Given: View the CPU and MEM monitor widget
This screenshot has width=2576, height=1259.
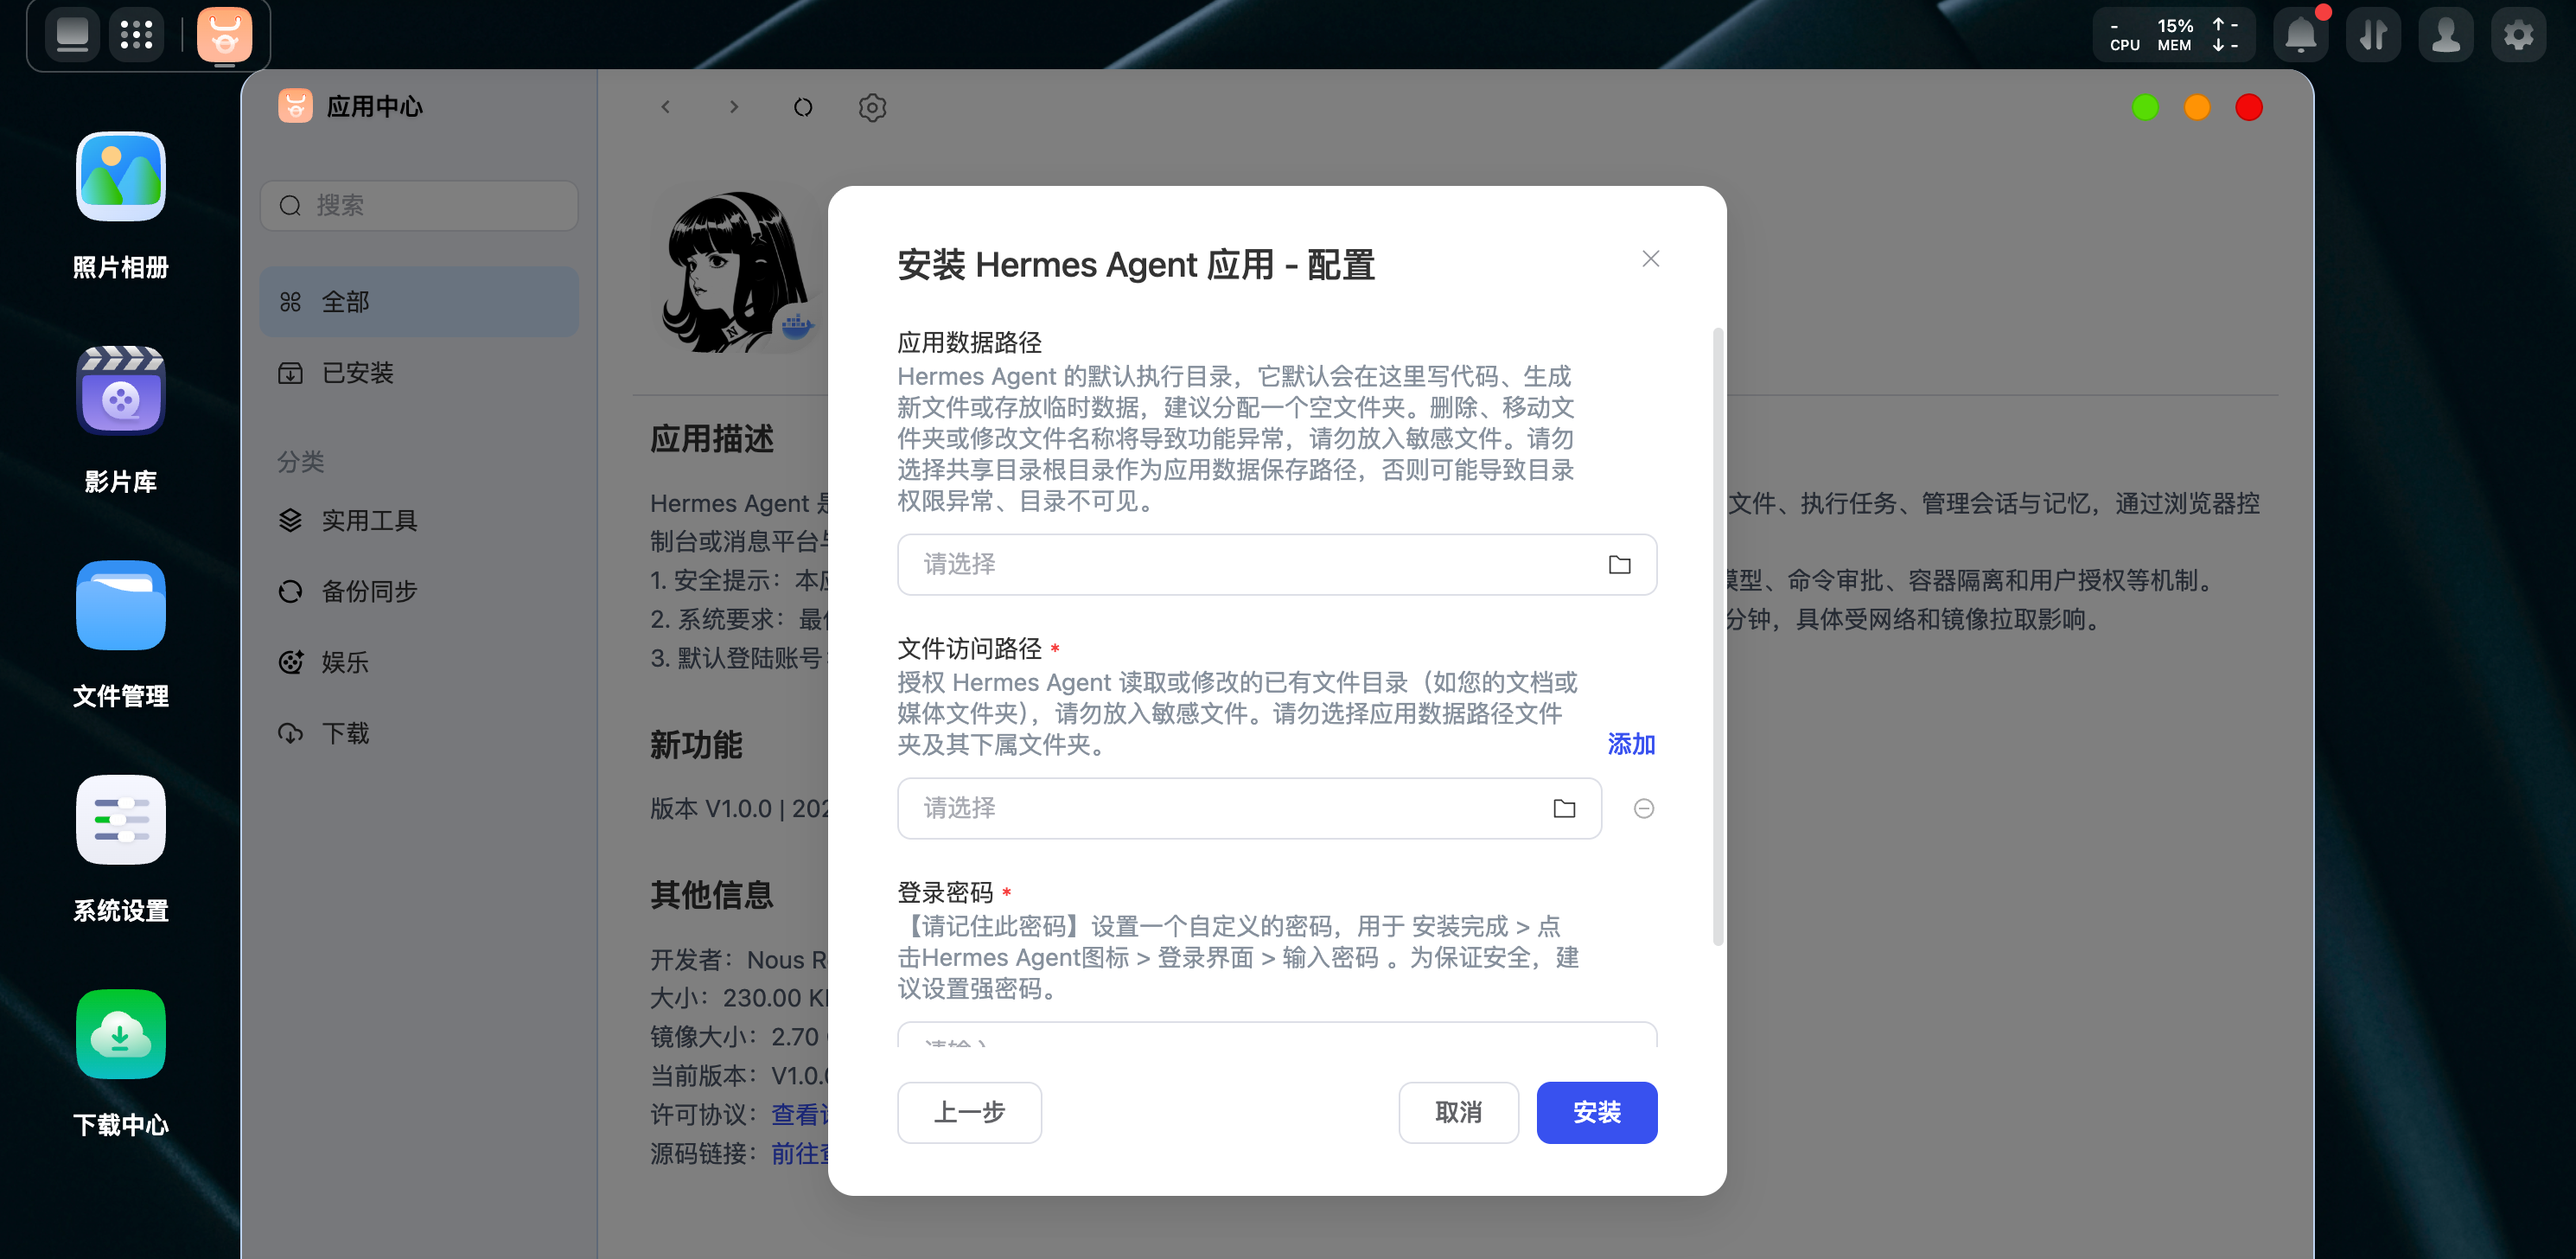Looking at the screenshot, I should (x=2174, y=36).
